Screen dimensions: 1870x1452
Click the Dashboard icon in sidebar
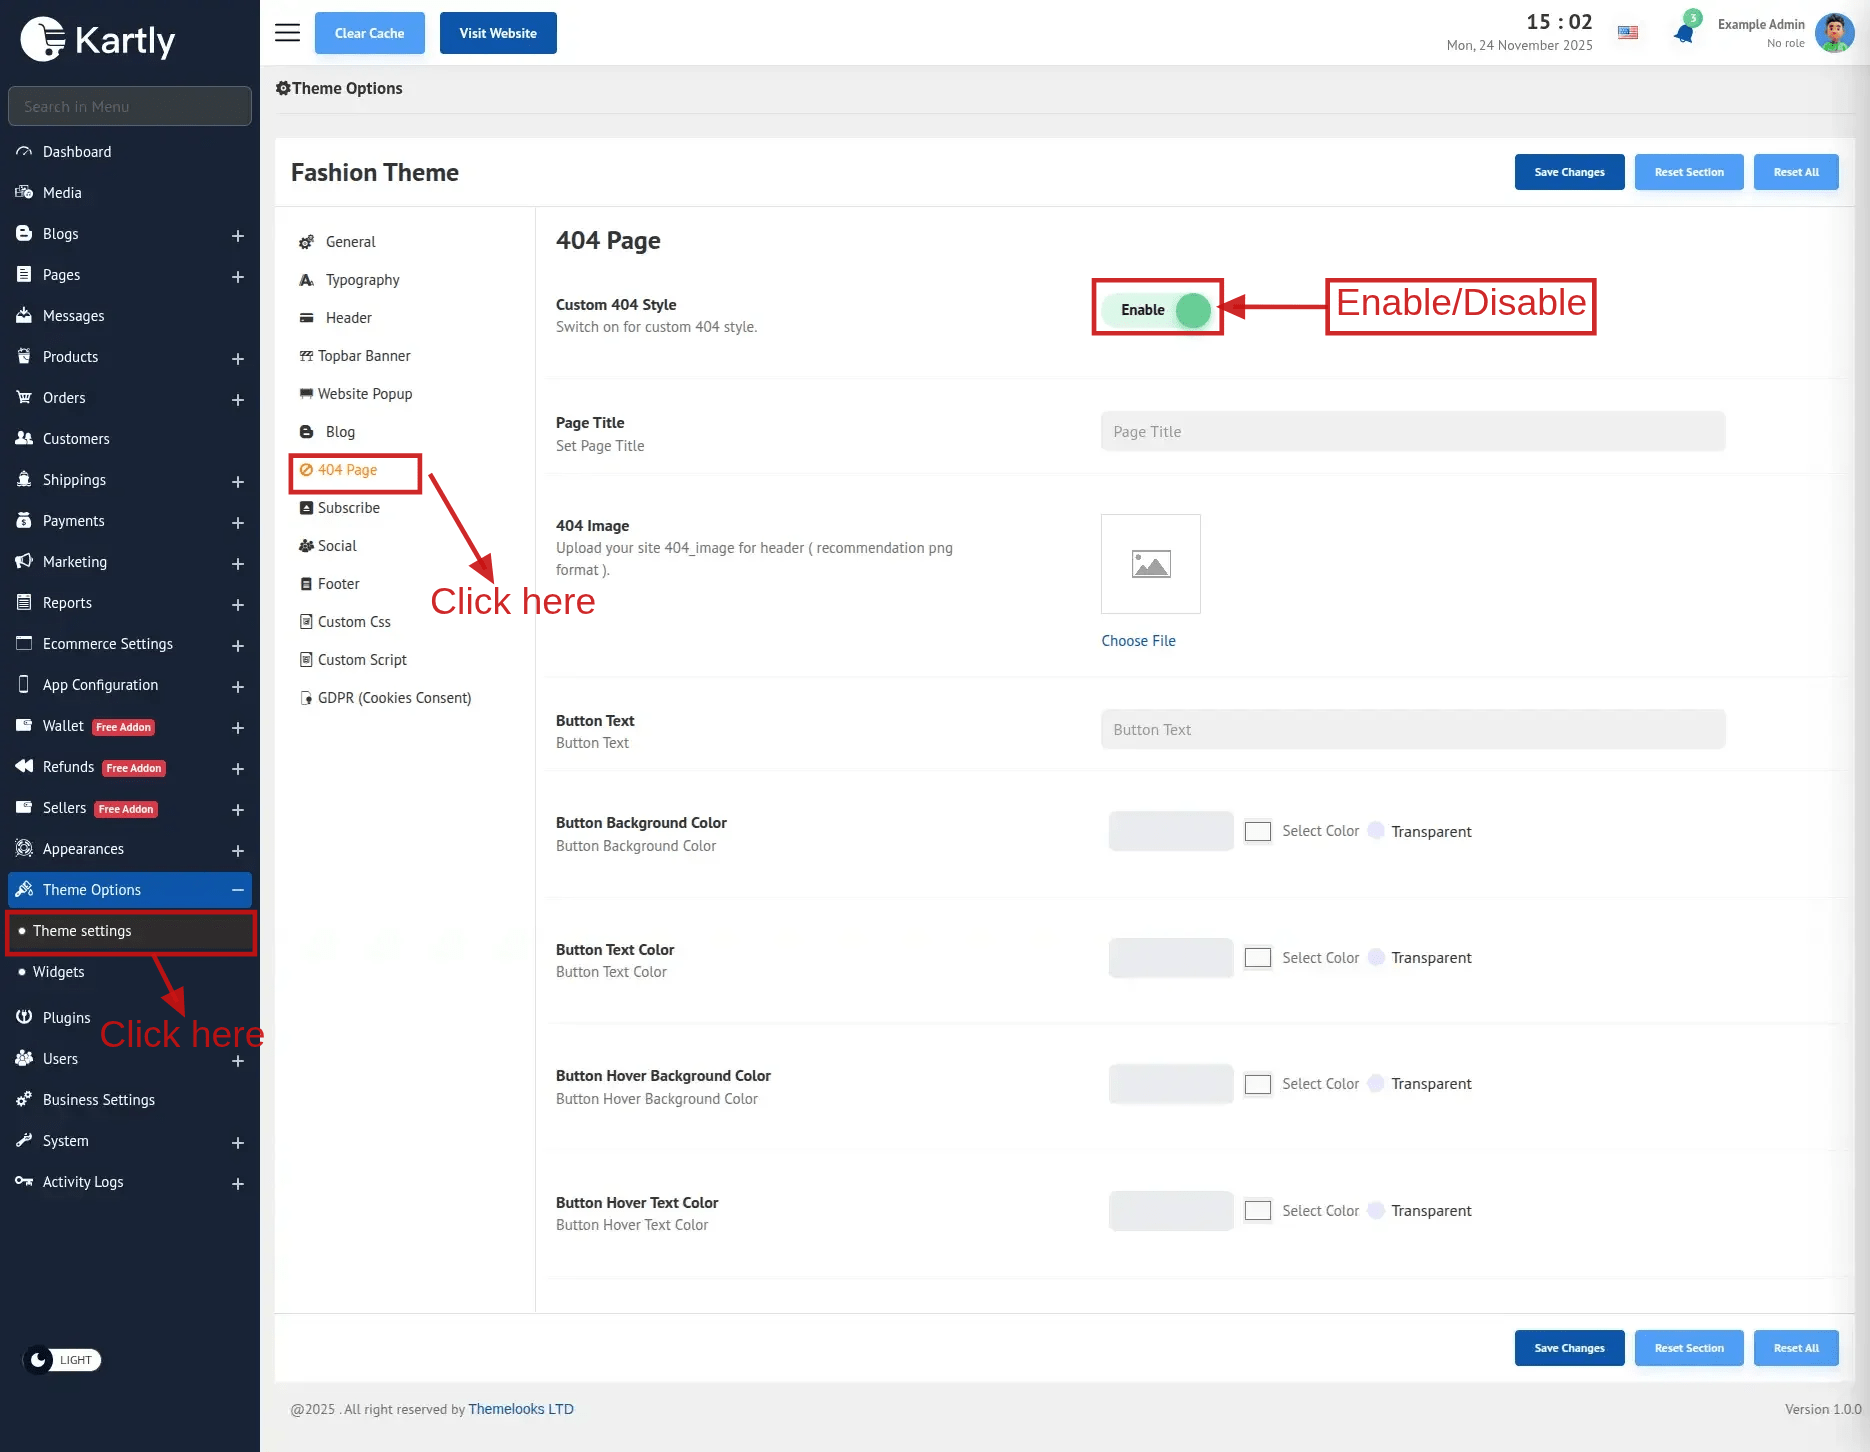(24, 152)
